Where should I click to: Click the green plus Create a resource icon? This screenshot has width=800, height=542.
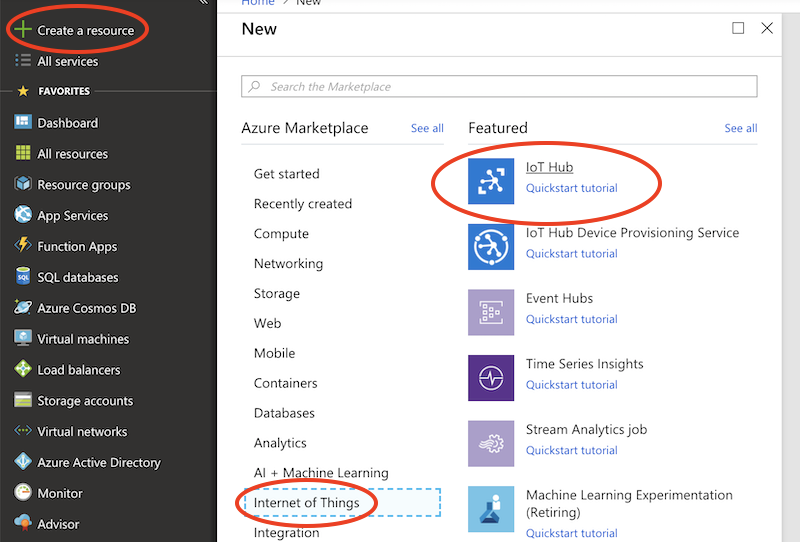tap(23, 30)
